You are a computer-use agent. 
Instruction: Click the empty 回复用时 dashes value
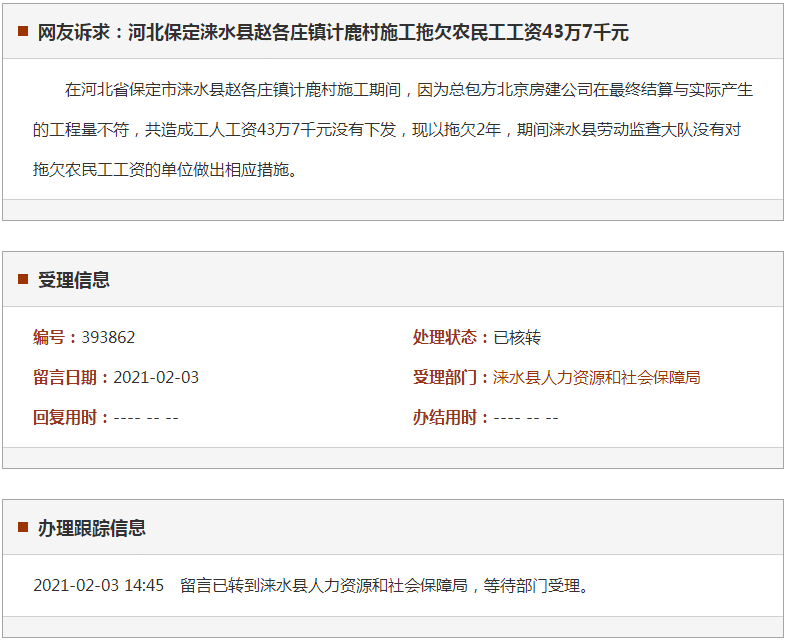(146, 417)
